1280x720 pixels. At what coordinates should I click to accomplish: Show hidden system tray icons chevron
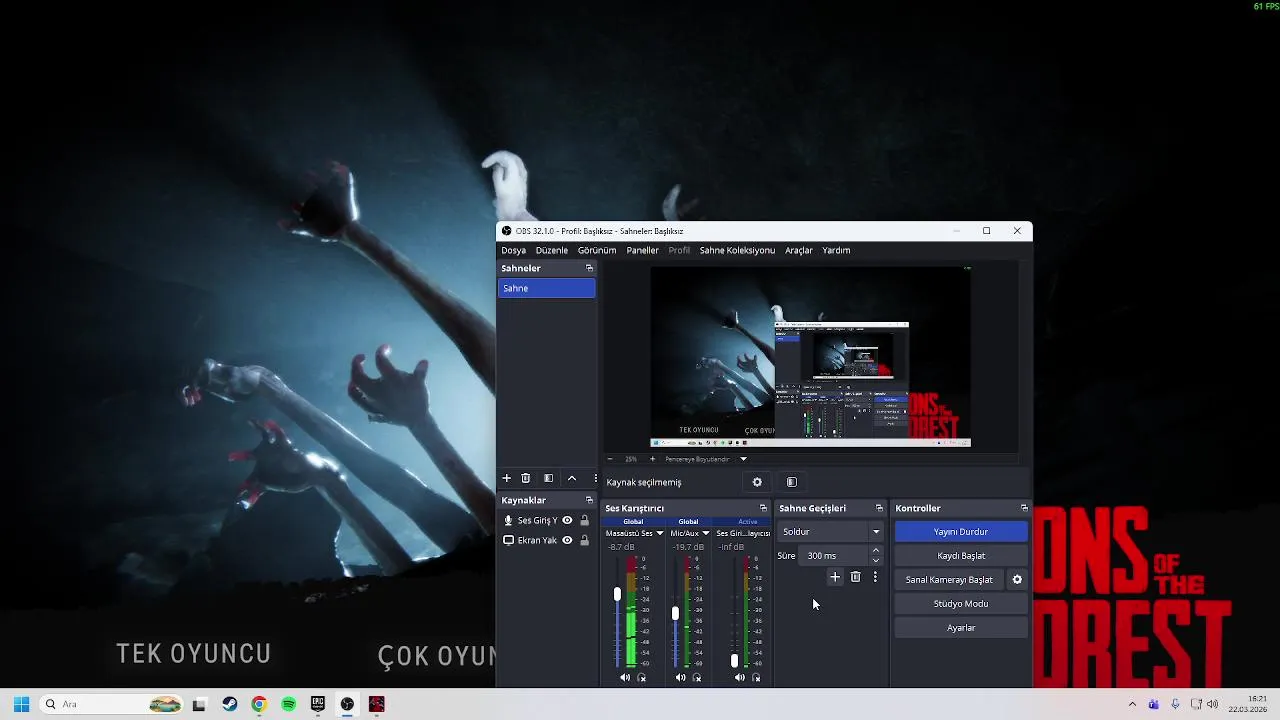pos(1132,704)
